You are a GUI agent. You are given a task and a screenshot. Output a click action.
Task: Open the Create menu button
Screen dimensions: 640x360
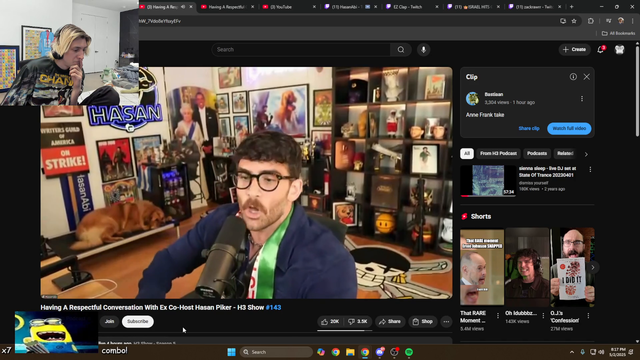574,49
